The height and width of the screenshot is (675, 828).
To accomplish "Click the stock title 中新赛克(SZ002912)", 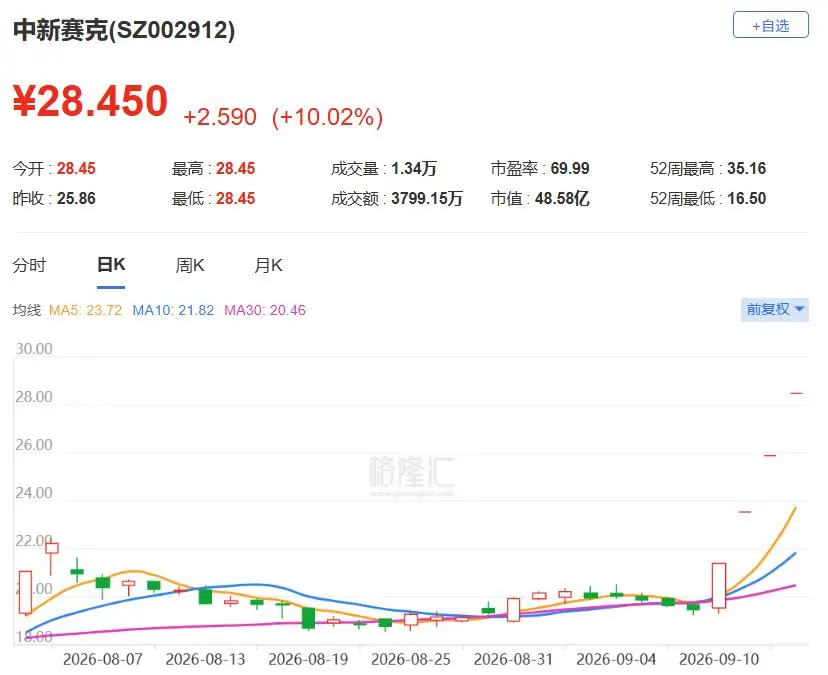I will pos(124,30).
